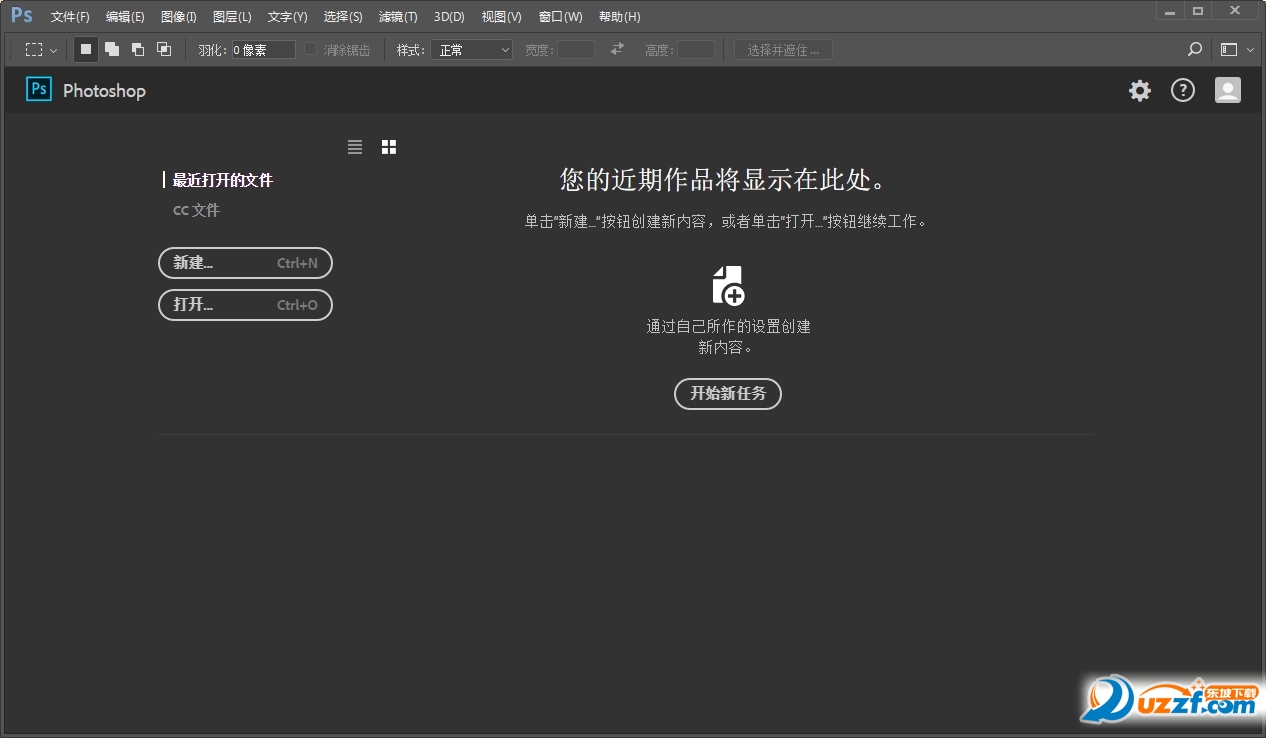Open the 文件(F) menu
The height and width of the screenshot is (738, 1266).
(x=70, y=17)
